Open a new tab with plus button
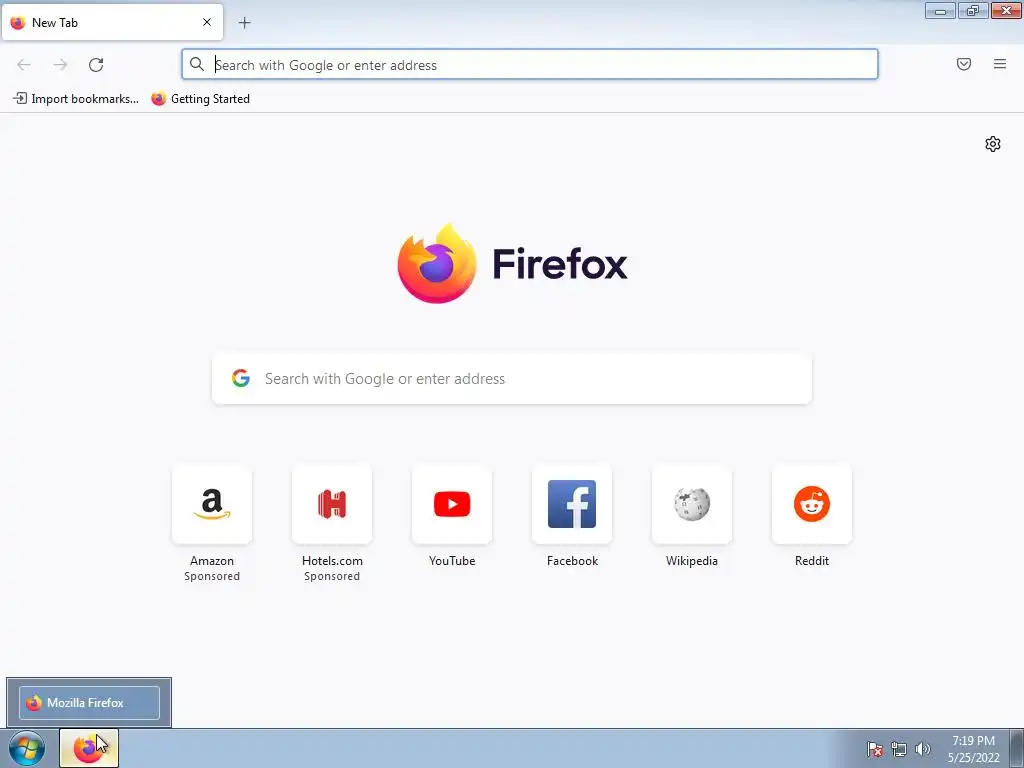The height and width of the screenshot is (768, 1024). point(244,23)
